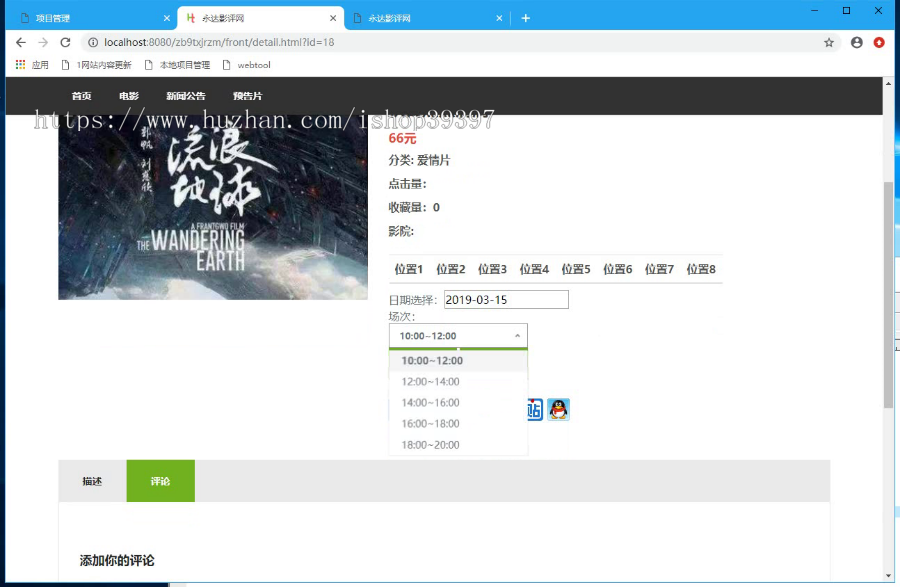Viewport: 900px width, 587px height.
Task: Click the 收藏量: 0 text
Action: pyautogui.click(x=414, y=208)
